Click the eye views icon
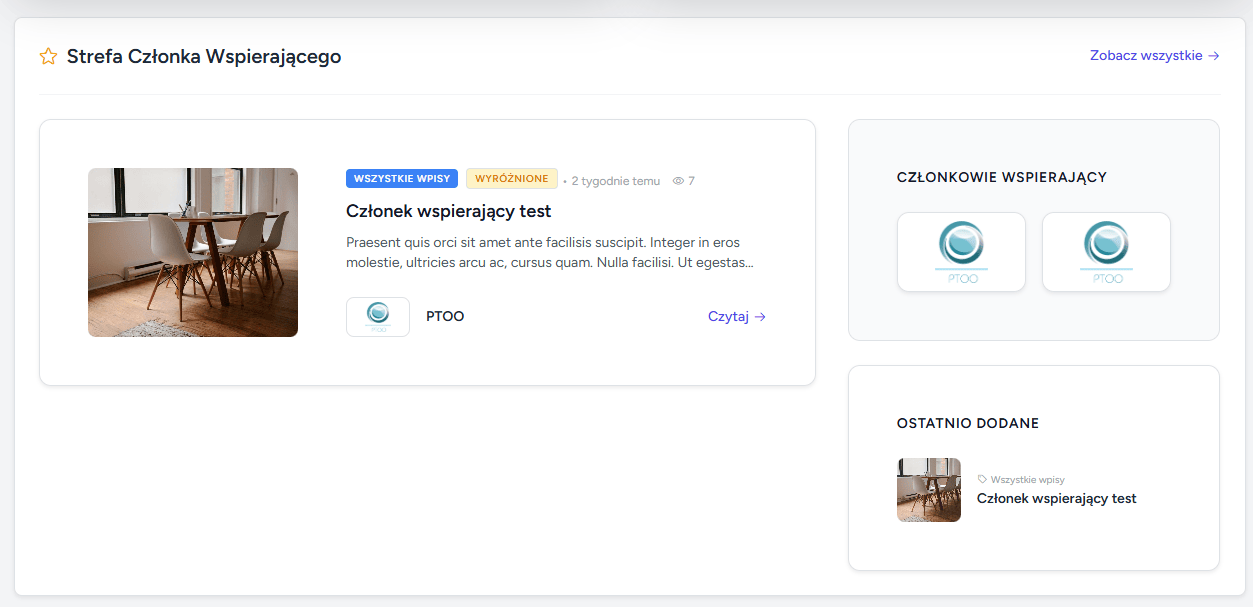This screenshot has width=1253, height=607. (x=678, y=181)
